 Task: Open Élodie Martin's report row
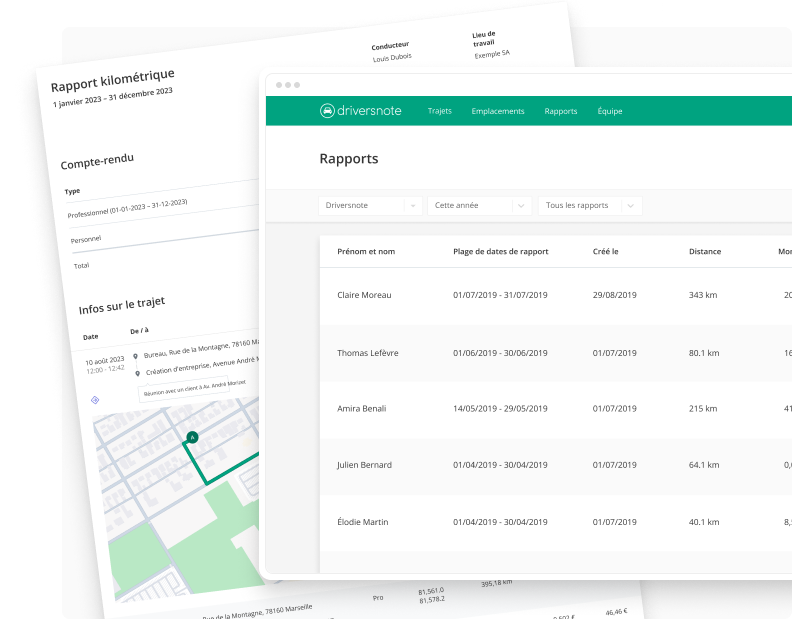pyautogui.click(x=363, y=522)
